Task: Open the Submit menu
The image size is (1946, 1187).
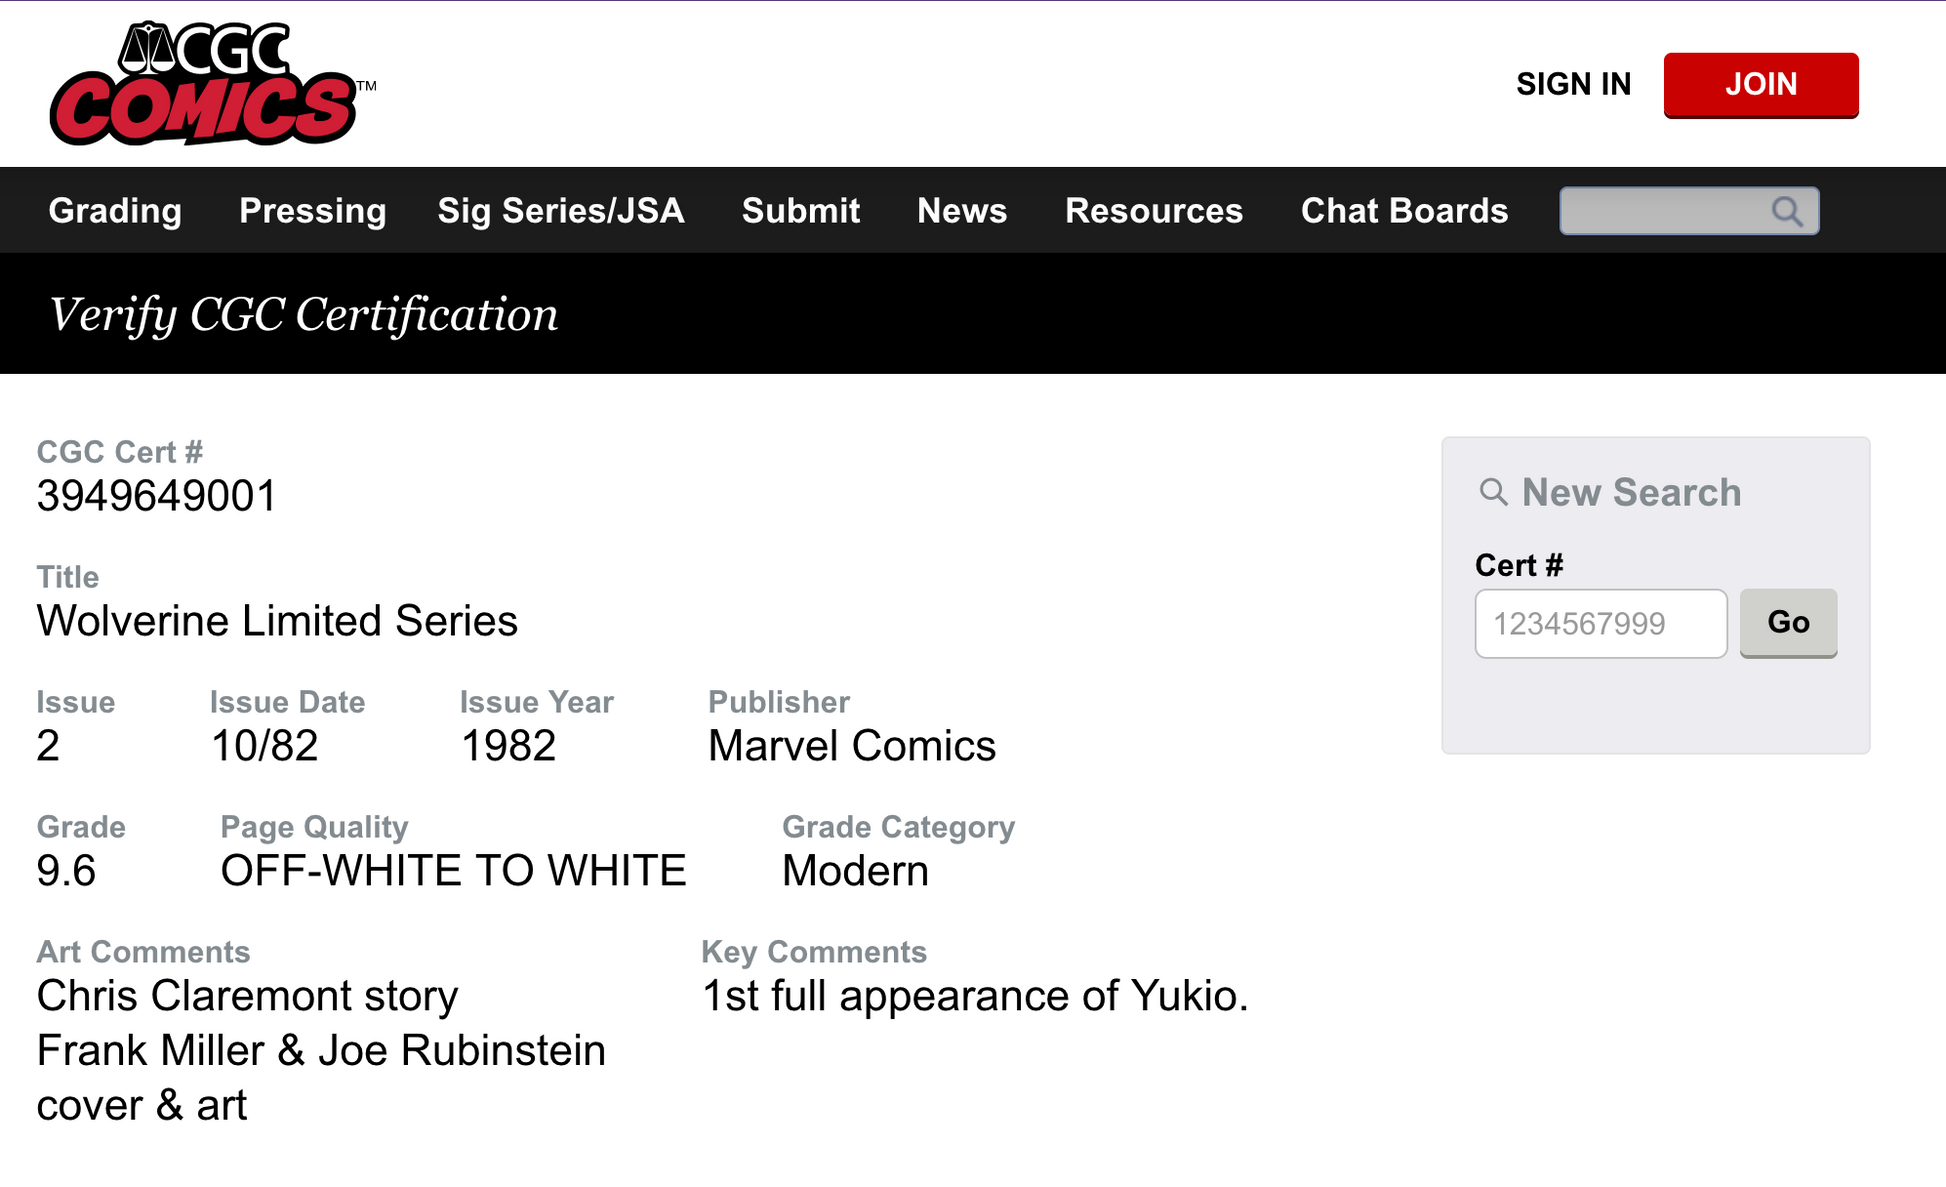Action: (800, 211)
